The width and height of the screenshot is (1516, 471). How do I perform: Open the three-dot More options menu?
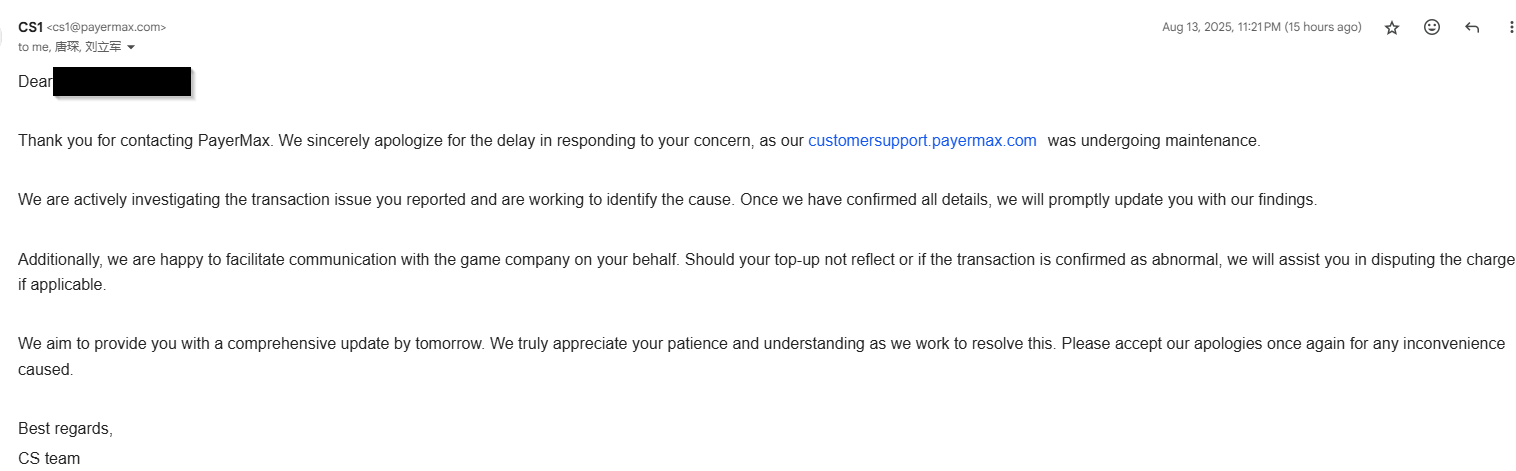point(1511,28)
